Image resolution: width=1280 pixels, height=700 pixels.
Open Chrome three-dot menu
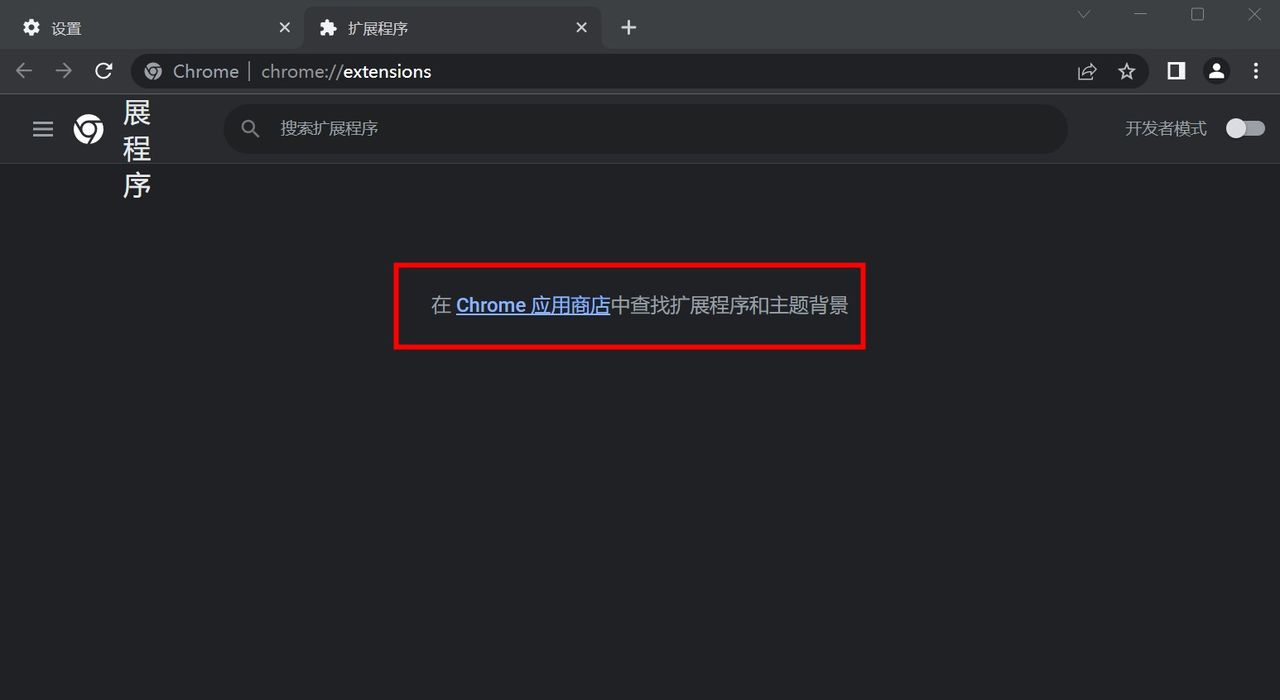(x=1256, y=71)
